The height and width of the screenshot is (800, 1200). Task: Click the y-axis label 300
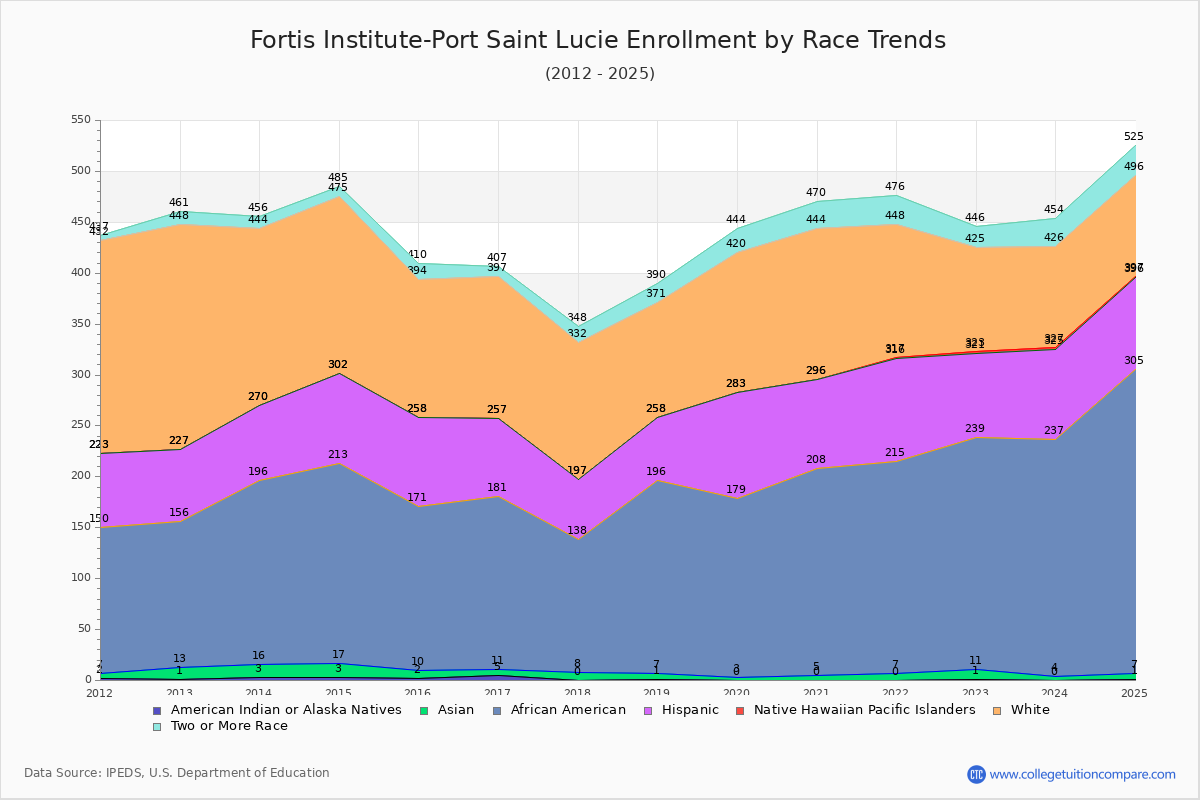coord(81,375)
